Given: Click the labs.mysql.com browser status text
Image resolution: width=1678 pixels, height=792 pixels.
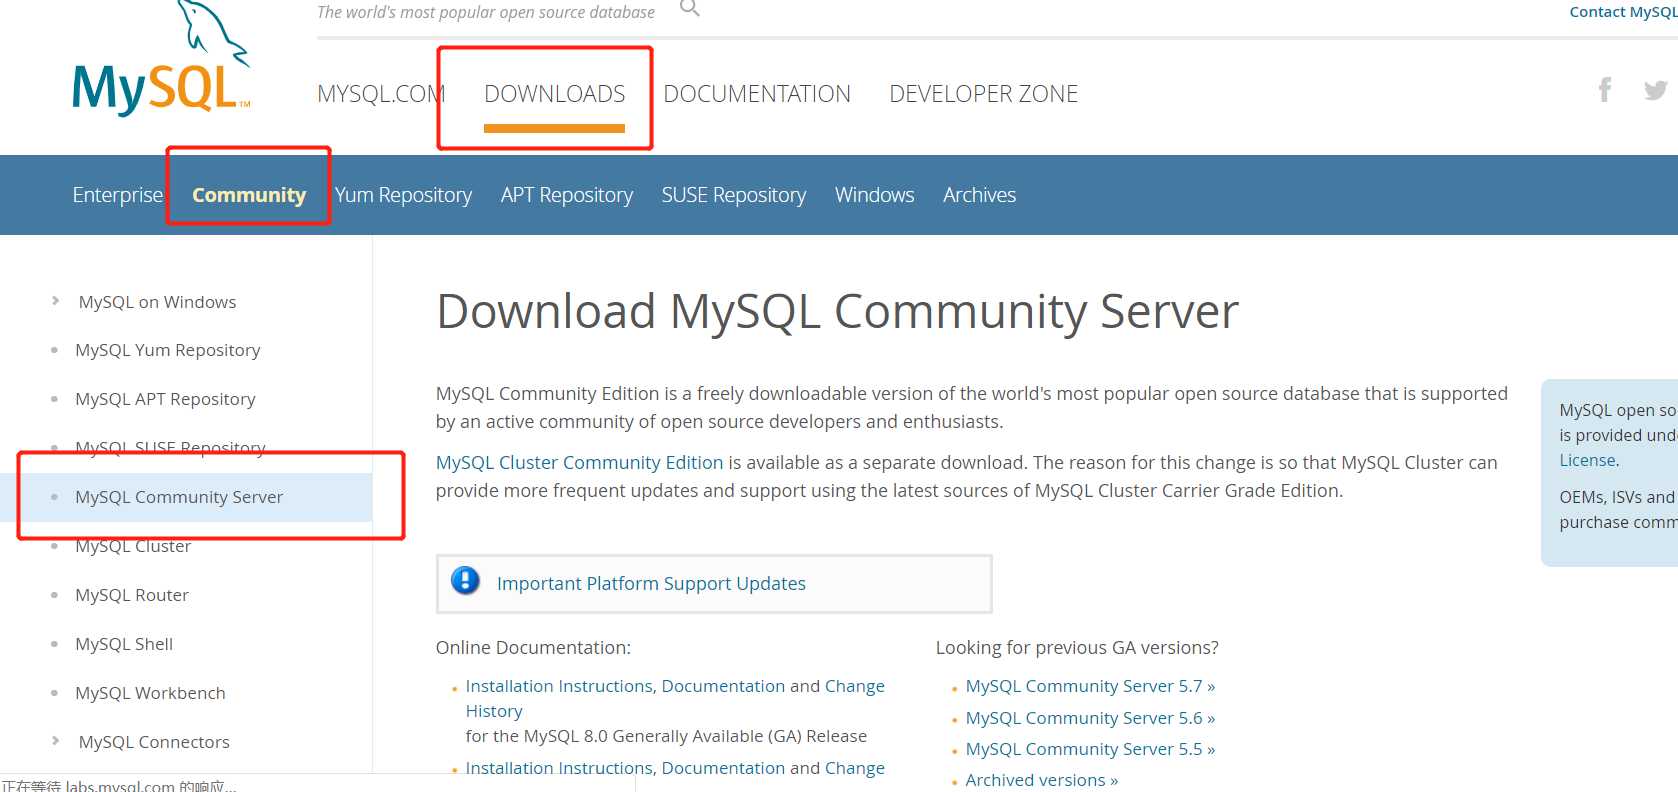Looking at the screenshot, I should 119,786.
